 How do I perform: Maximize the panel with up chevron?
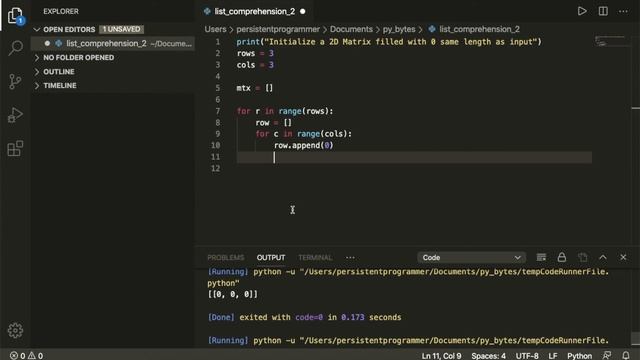(x=603, y=257)
